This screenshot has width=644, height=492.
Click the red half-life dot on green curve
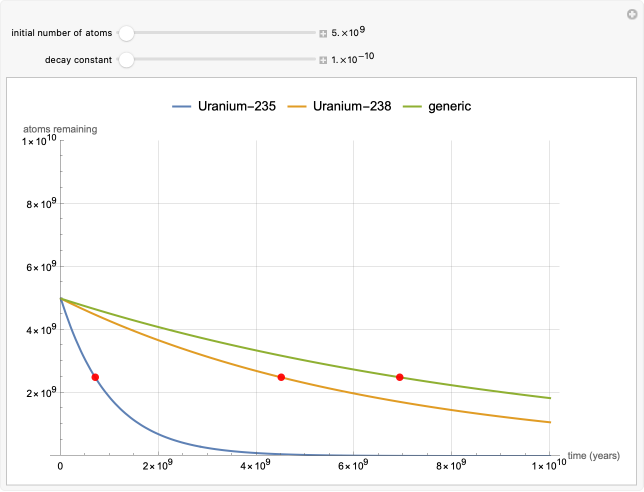point(400,377)
